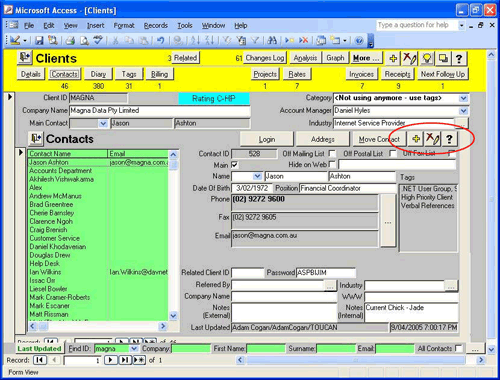
Task: Open the Invoices tab
Action: coord(362,74)
